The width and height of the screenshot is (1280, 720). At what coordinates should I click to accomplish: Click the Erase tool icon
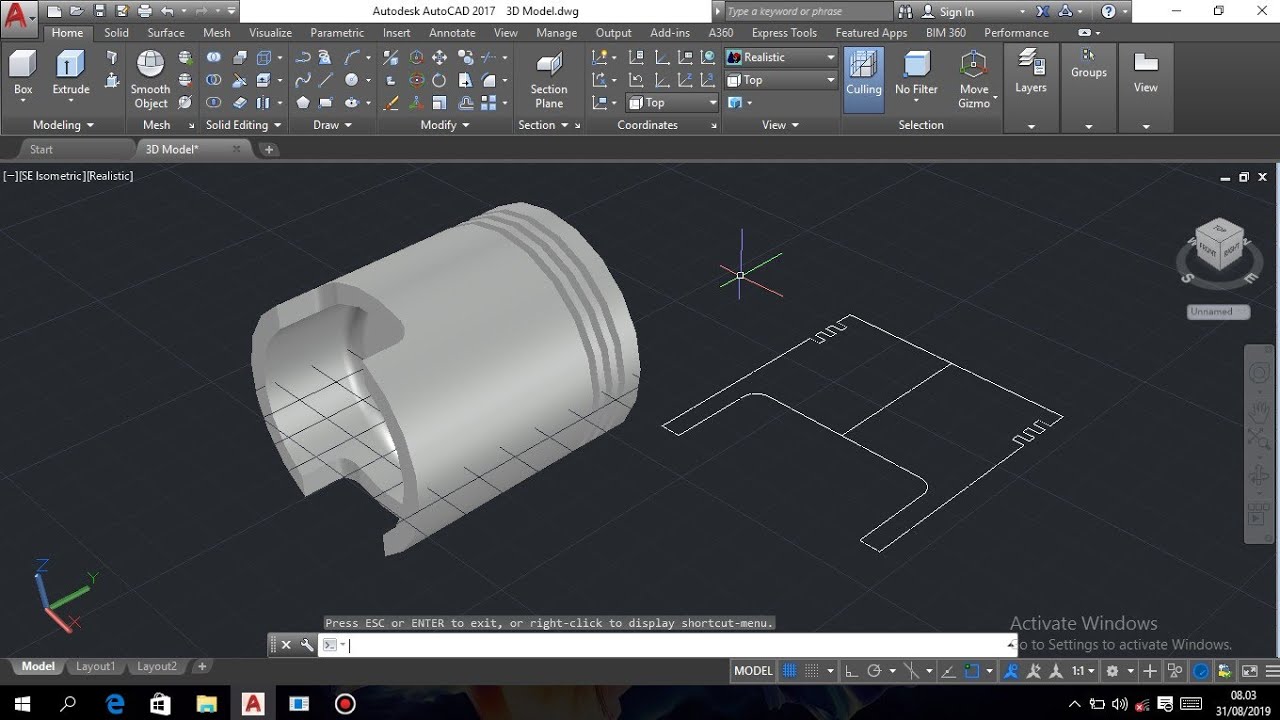[x=391, y=102]
